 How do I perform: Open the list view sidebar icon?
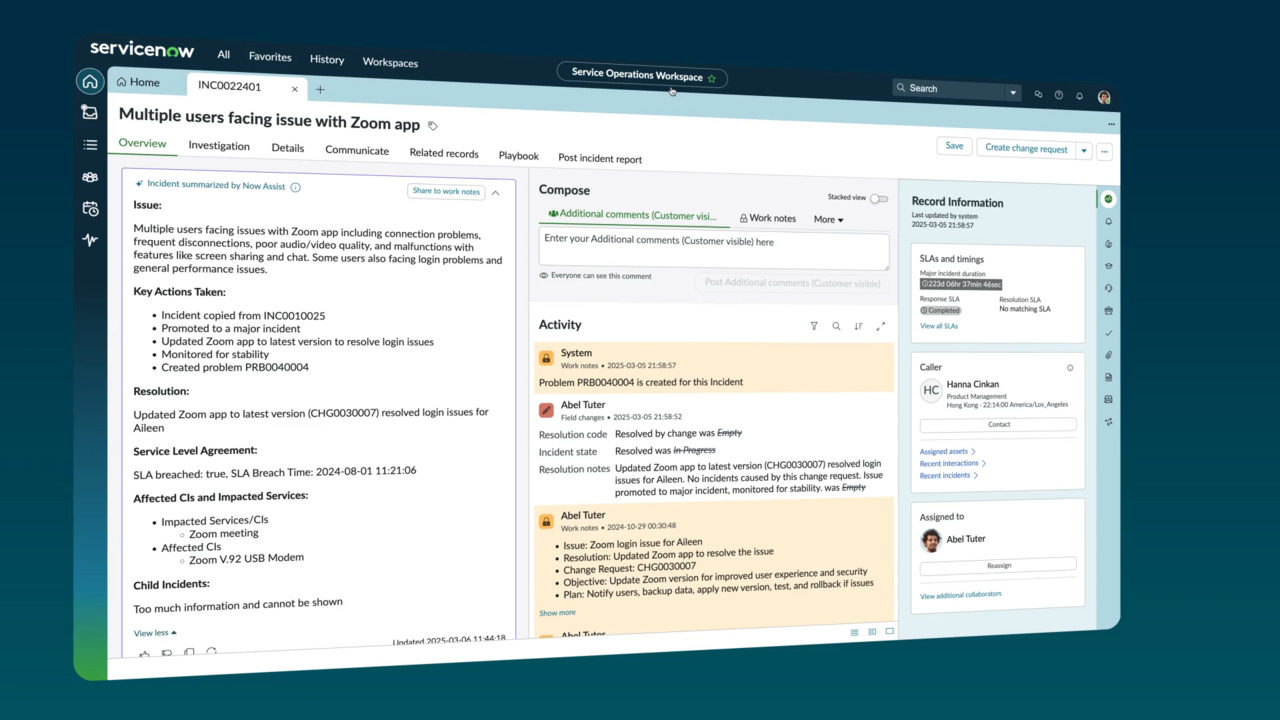(x=90, y=145)
